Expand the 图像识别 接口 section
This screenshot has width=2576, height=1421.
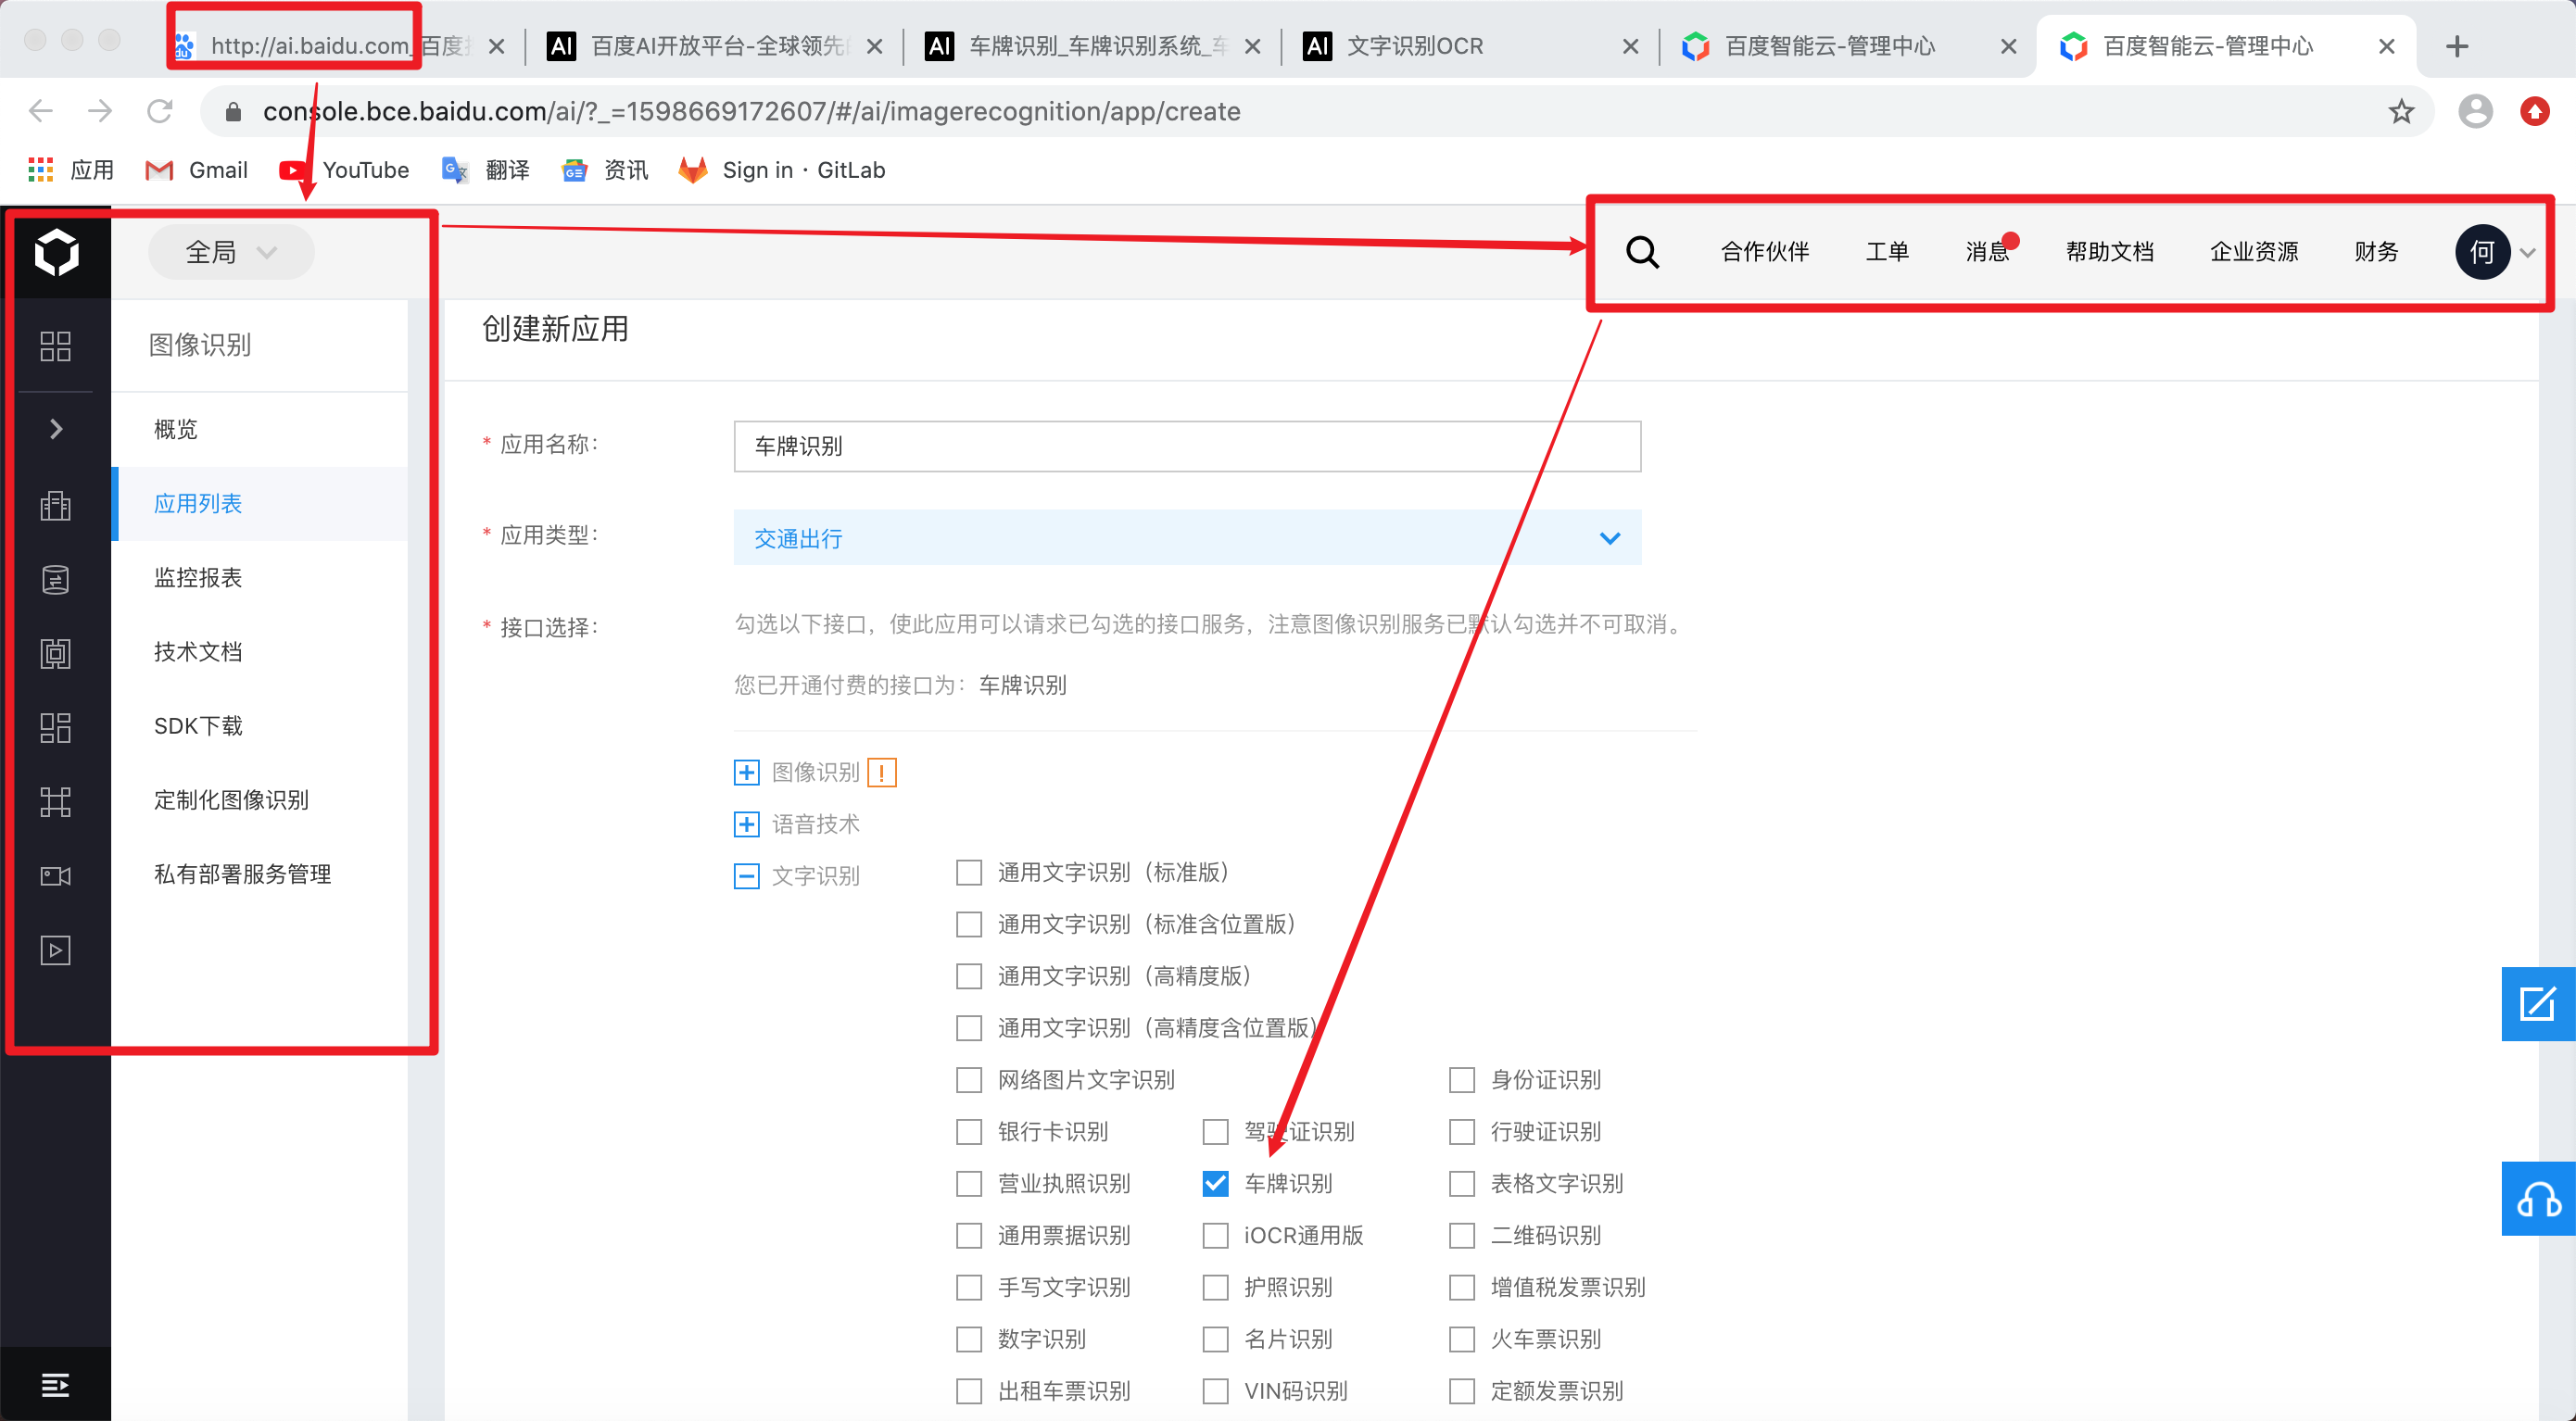click(744, 770)
